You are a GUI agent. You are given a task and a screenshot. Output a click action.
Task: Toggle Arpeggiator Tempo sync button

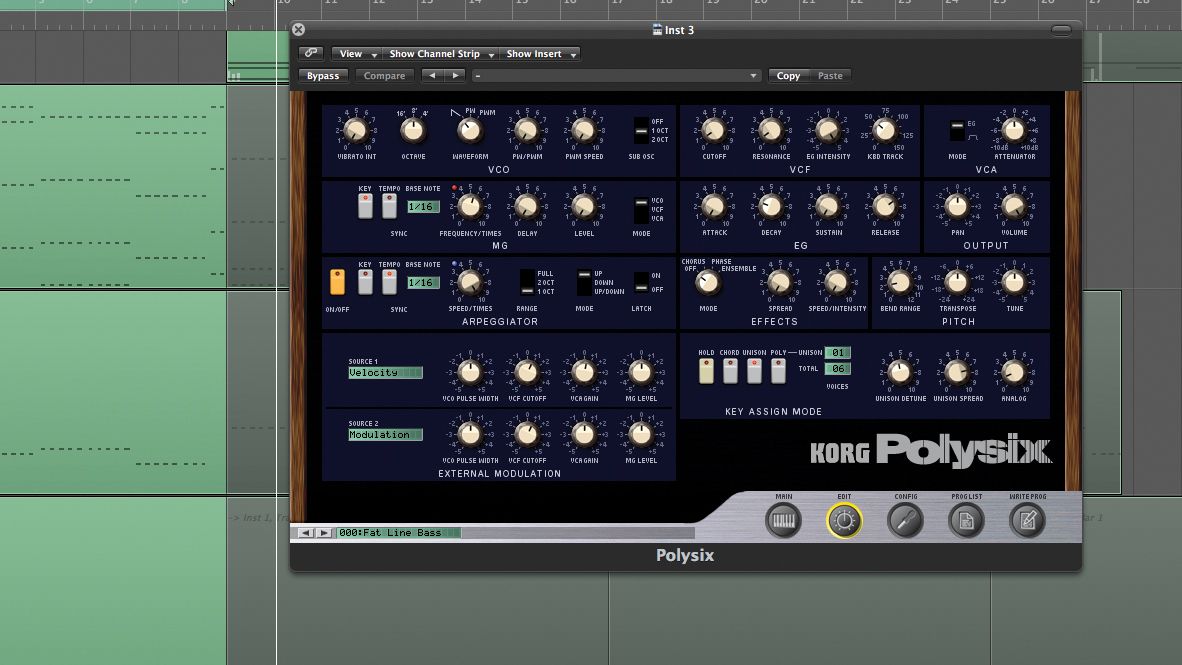coord(389,282)
